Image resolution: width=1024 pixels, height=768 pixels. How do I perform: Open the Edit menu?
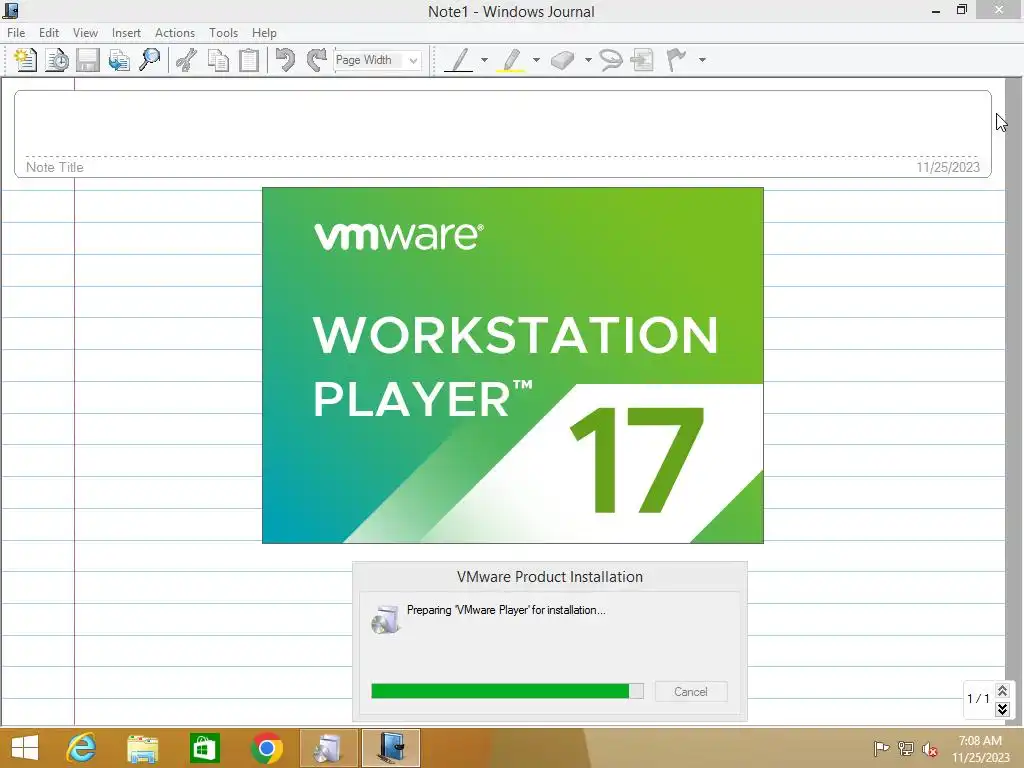coord(49,33)
